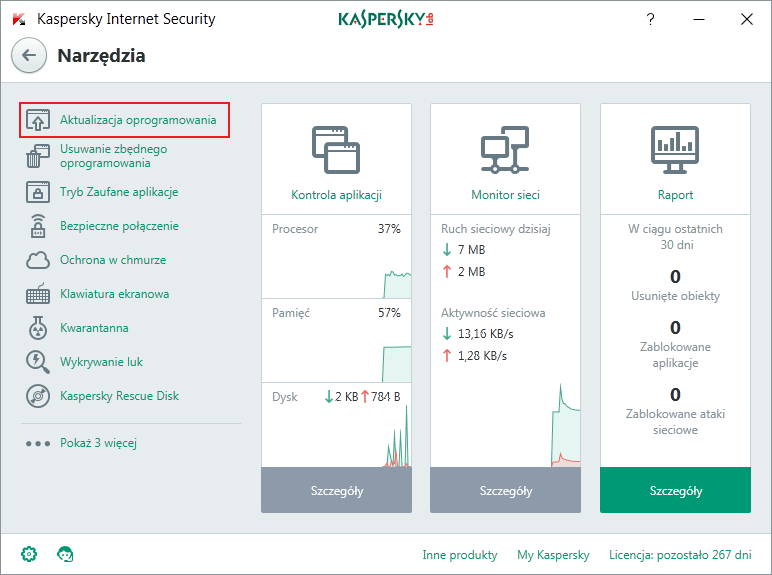This screenshot has width=772, height=575.
Task: Click the Aktualizacja oprogramowania upload icon
Action: pos(38,120)
